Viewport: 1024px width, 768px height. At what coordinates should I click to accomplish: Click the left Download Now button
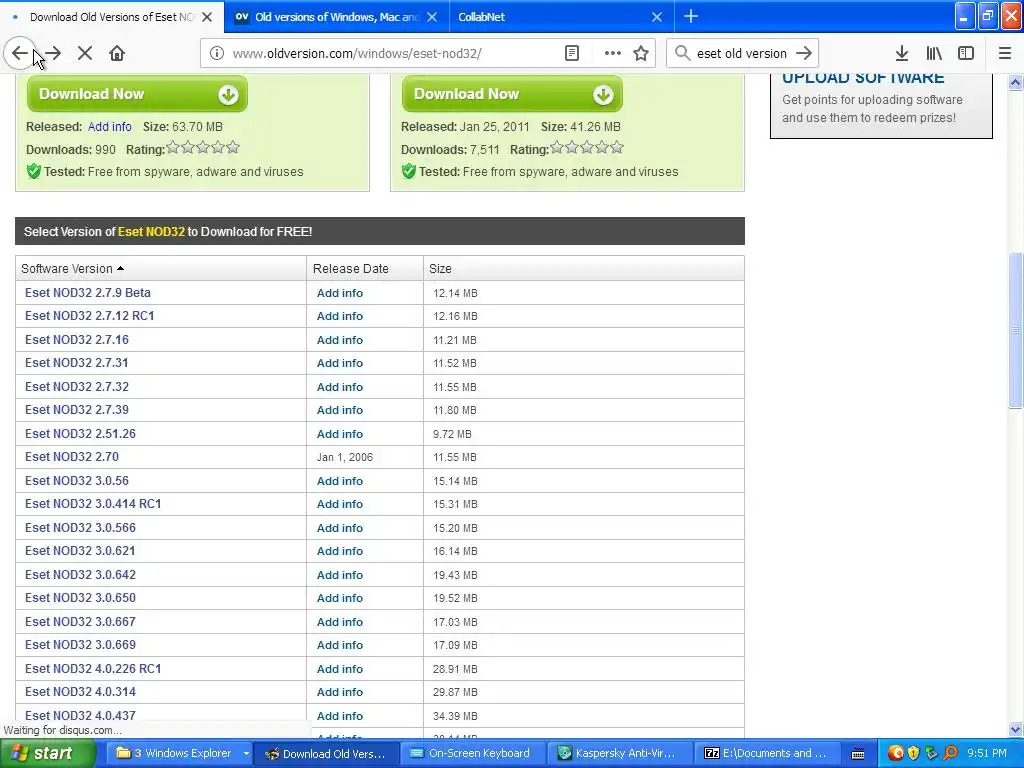(137, 94)
